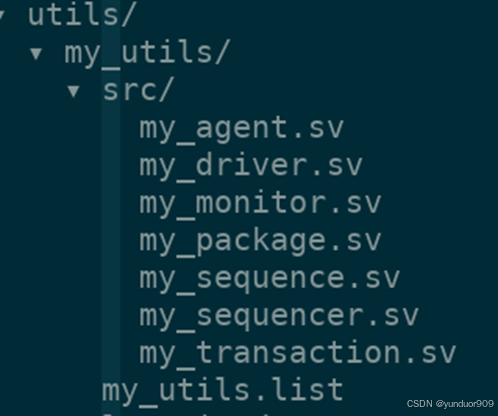Collapse the my_utils/ folder arrow
The image size is (498, 416).
tap(36, 53)
